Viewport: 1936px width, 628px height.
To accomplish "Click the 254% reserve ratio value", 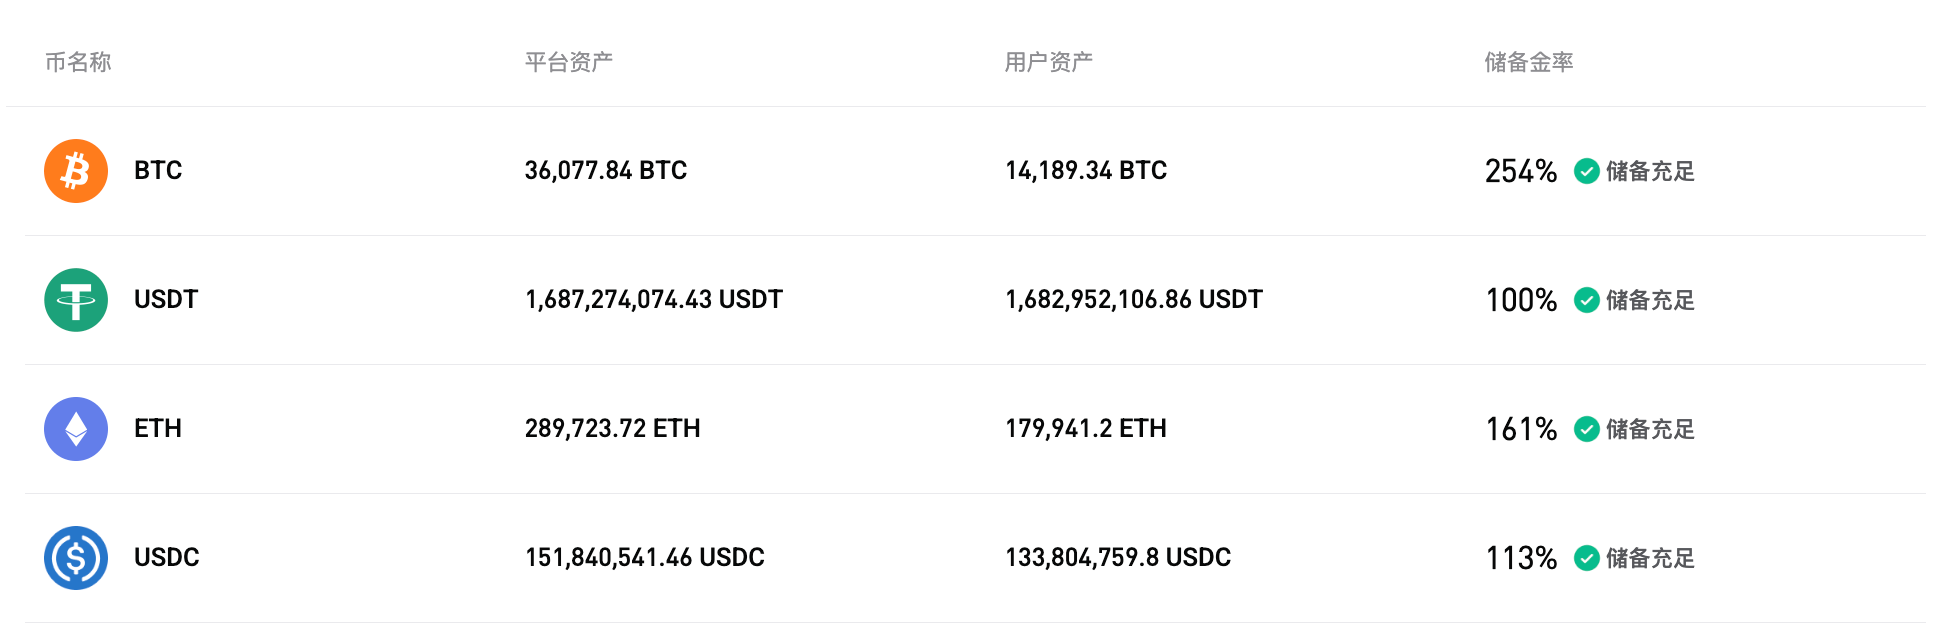I will [1520, 171].
